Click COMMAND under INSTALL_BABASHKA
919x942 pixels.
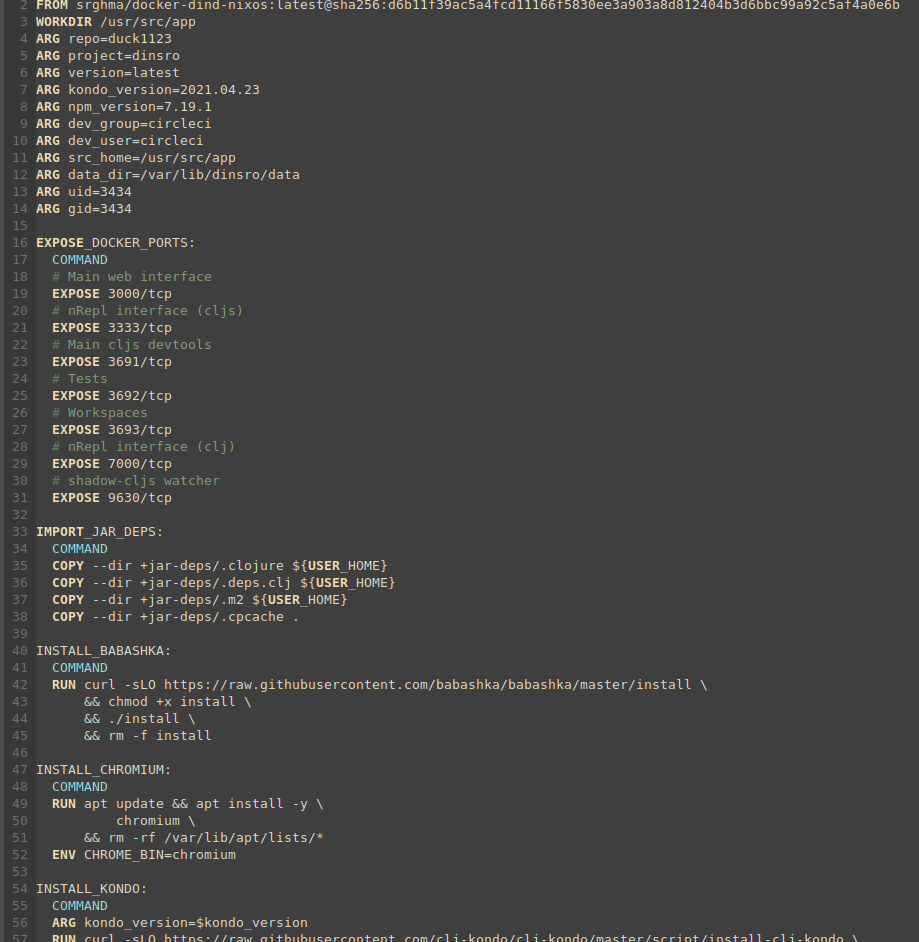click(x=80, y=668)
